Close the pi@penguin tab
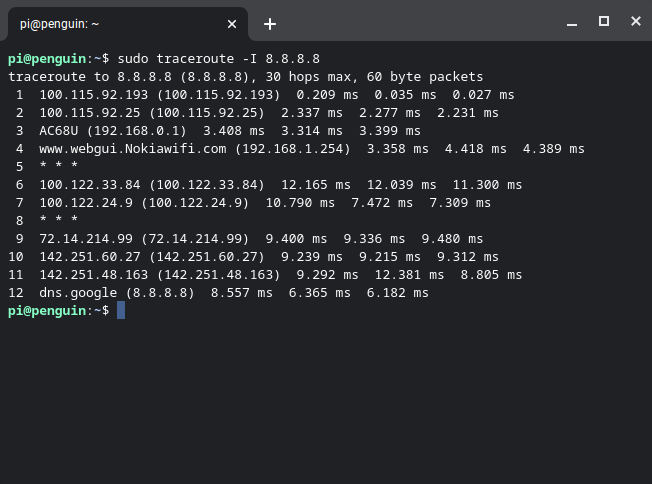Image resolution: width=652 pixels, height=484 pixels. pos(232,24)
